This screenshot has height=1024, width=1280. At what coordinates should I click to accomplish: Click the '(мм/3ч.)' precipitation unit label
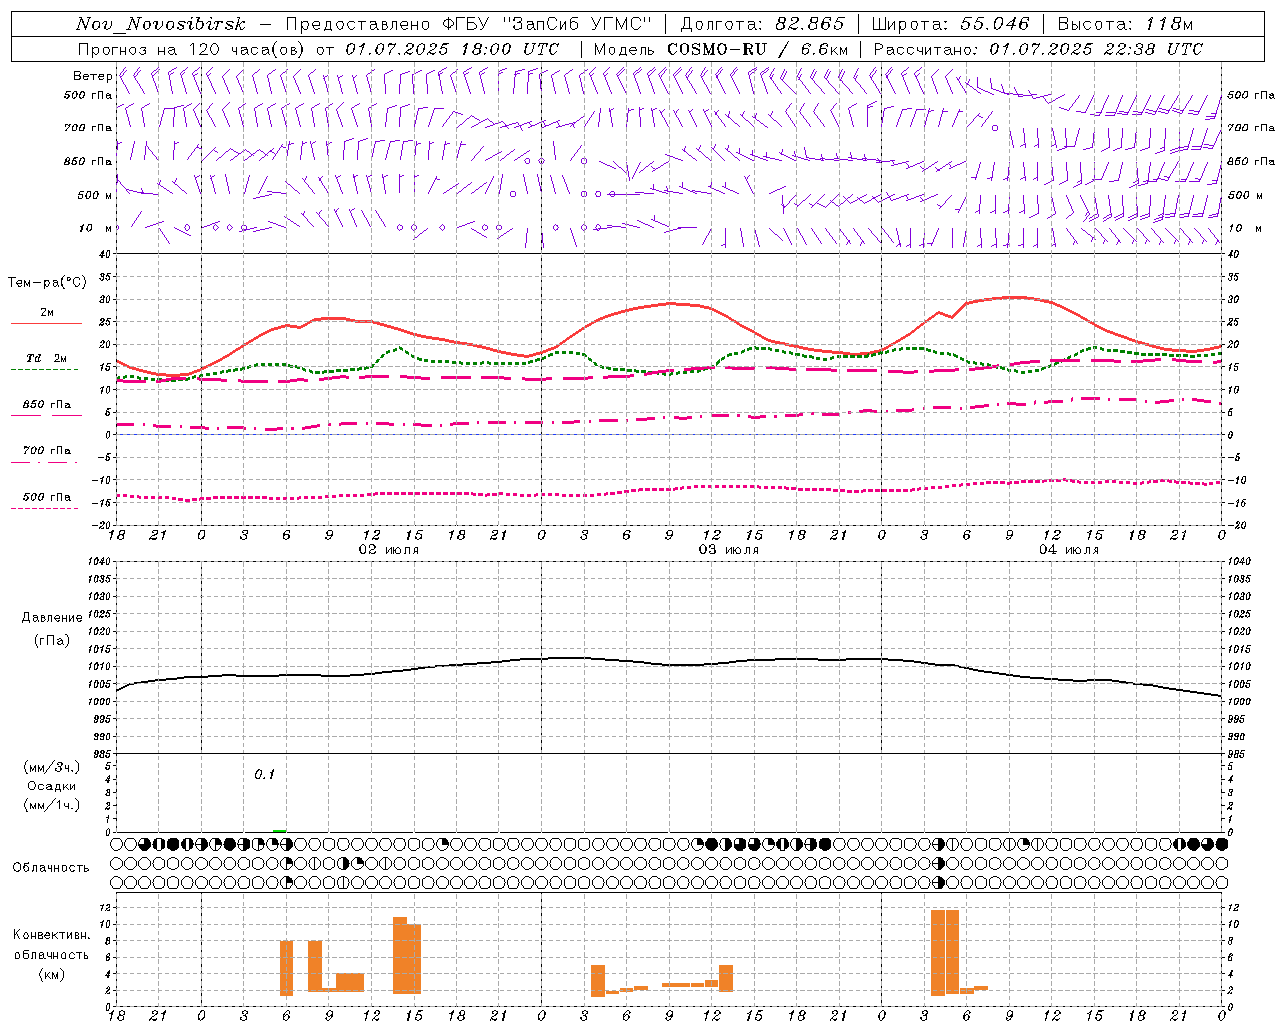(52, 767)
